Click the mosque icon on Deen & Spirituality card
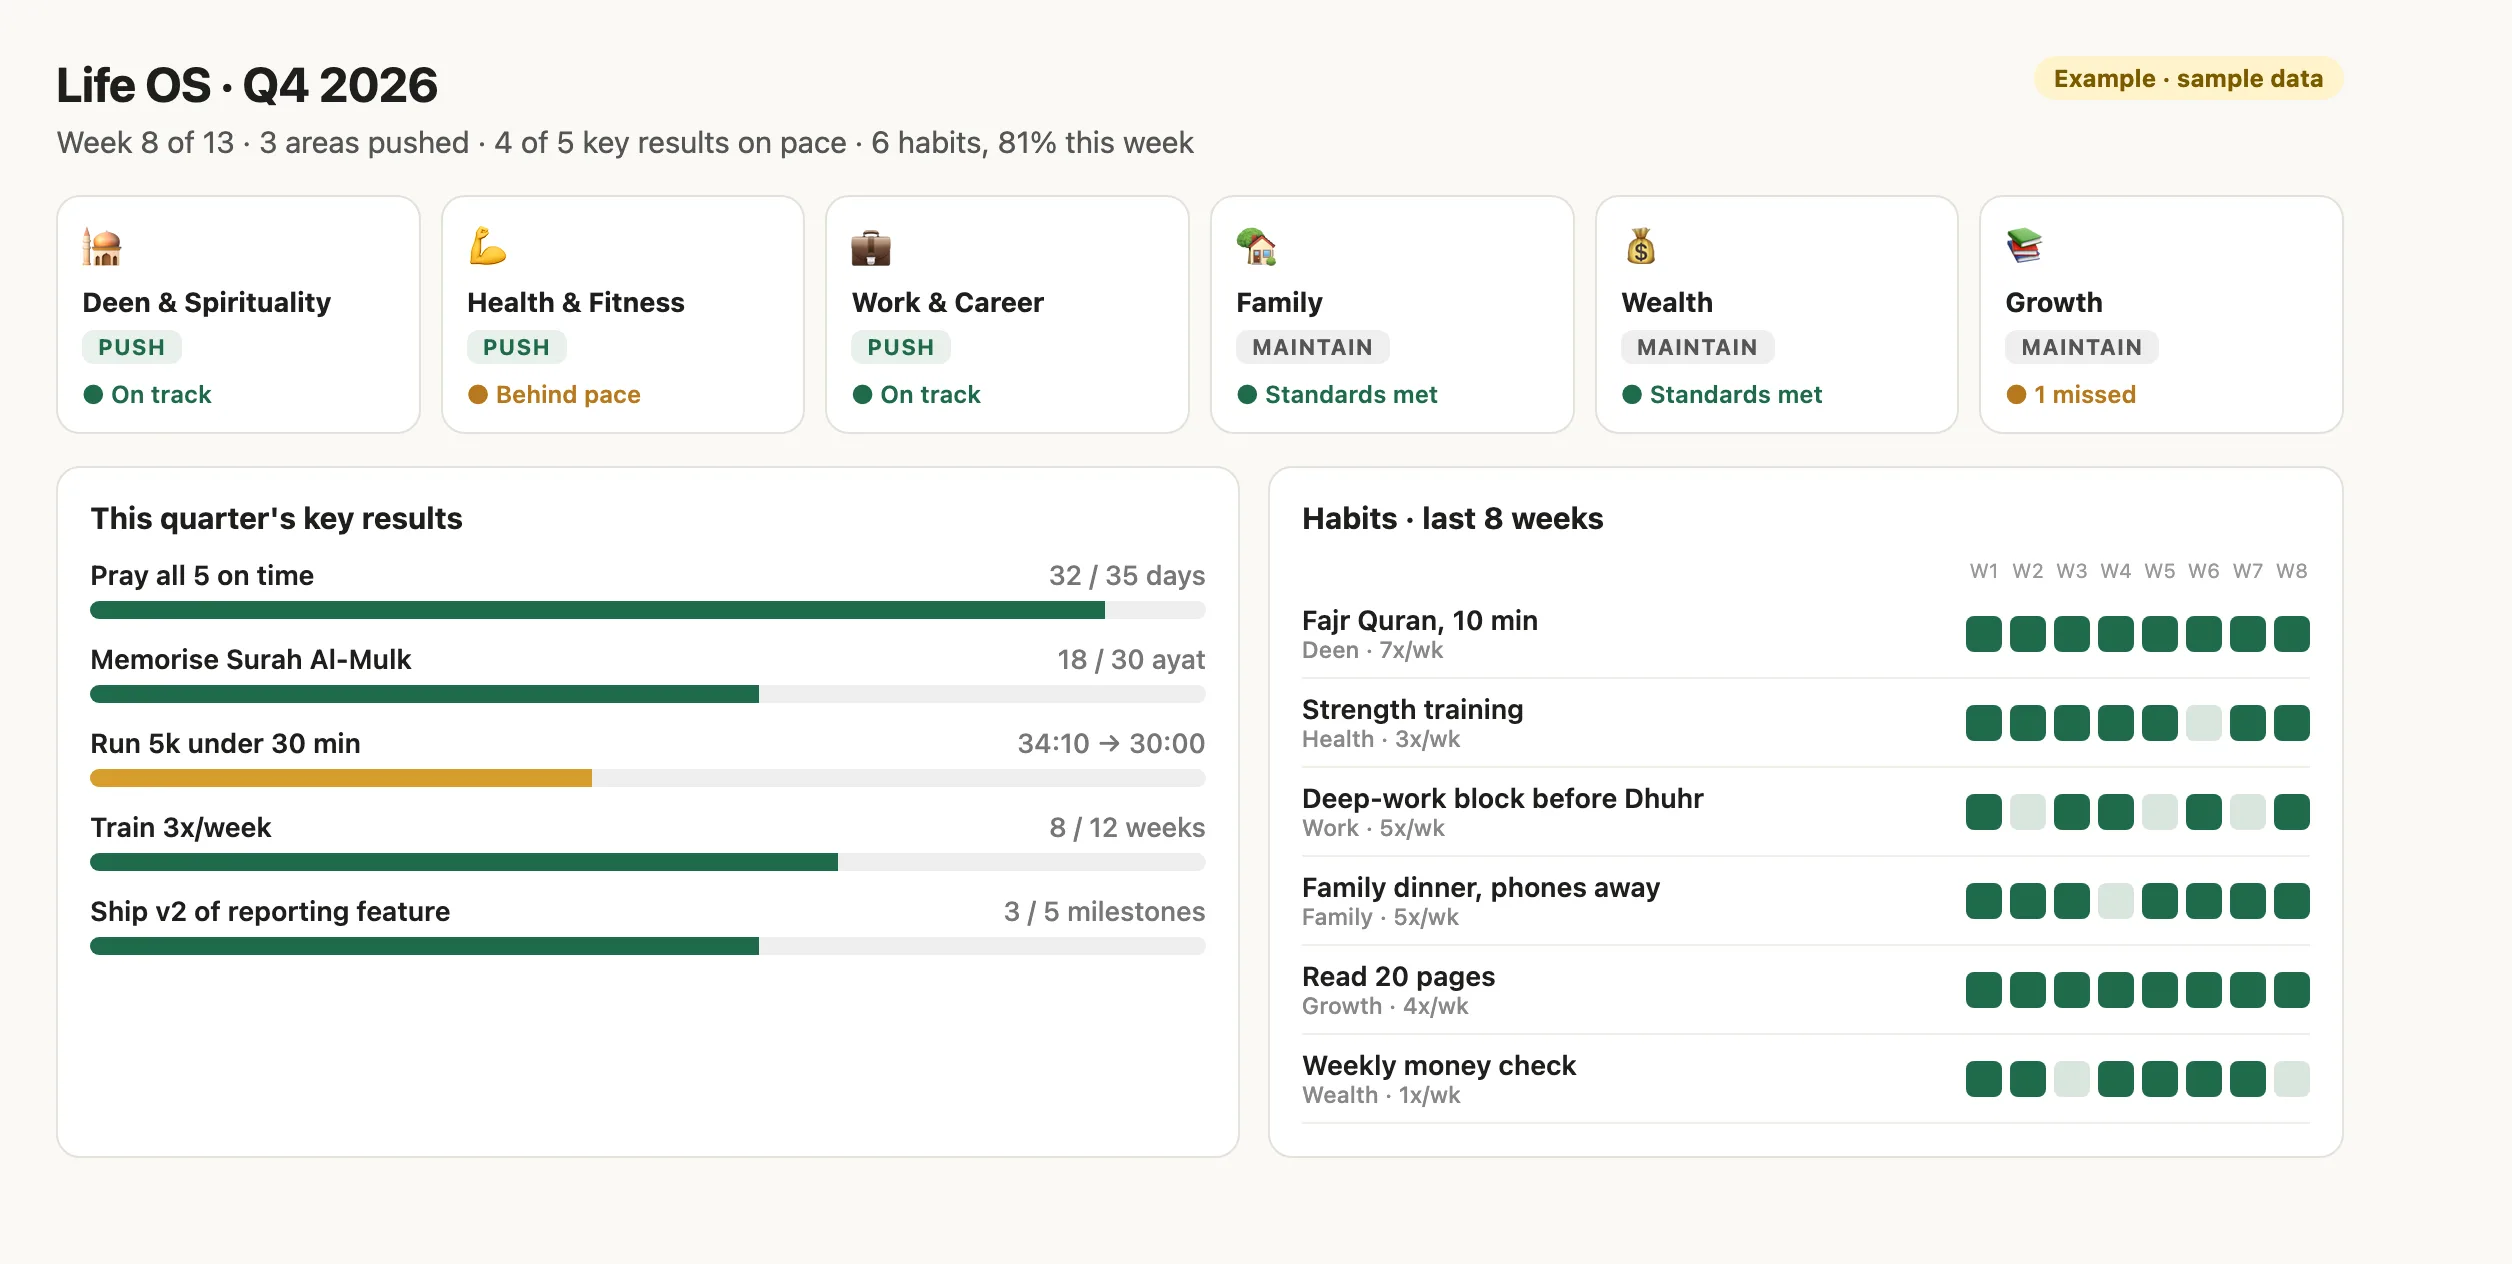Viewport: 2512px width, 1264px height. coord(102,247)
